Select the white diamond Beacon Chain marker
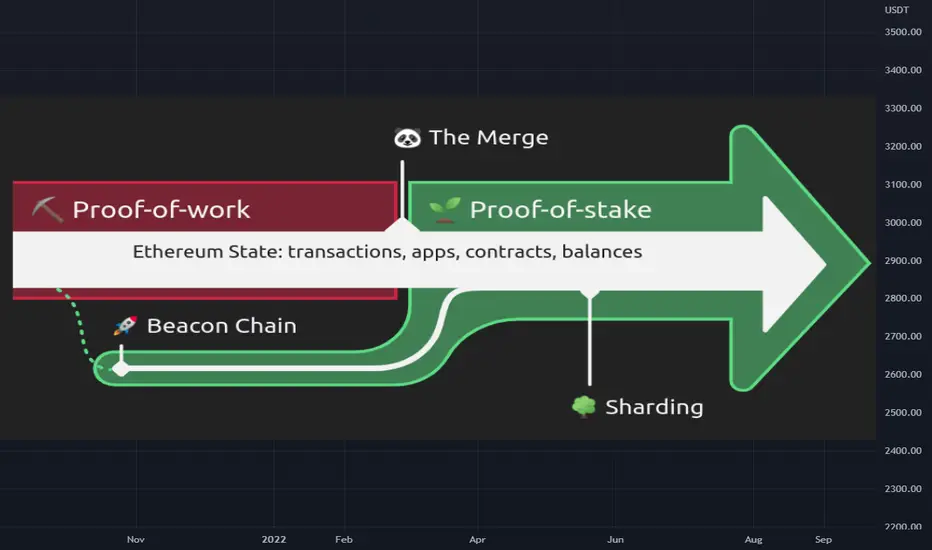Screen dimensions: 932x550 point(121,369)
